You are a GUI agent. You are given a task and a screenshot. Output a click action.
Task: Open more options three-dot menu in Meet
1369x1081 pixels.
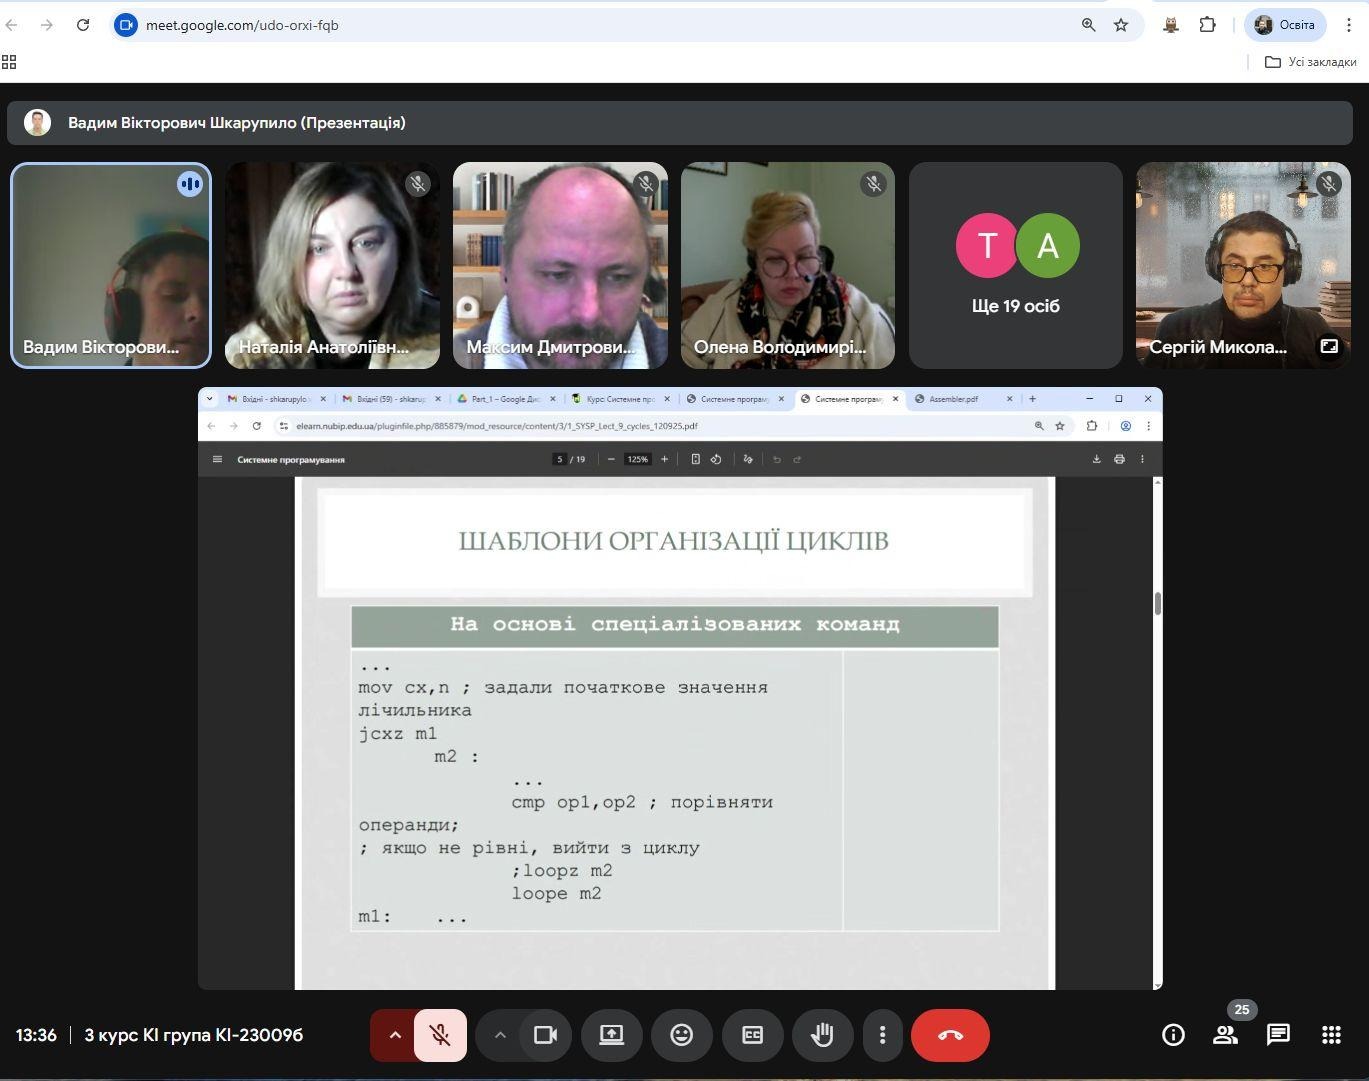(x=882, y=1035)
